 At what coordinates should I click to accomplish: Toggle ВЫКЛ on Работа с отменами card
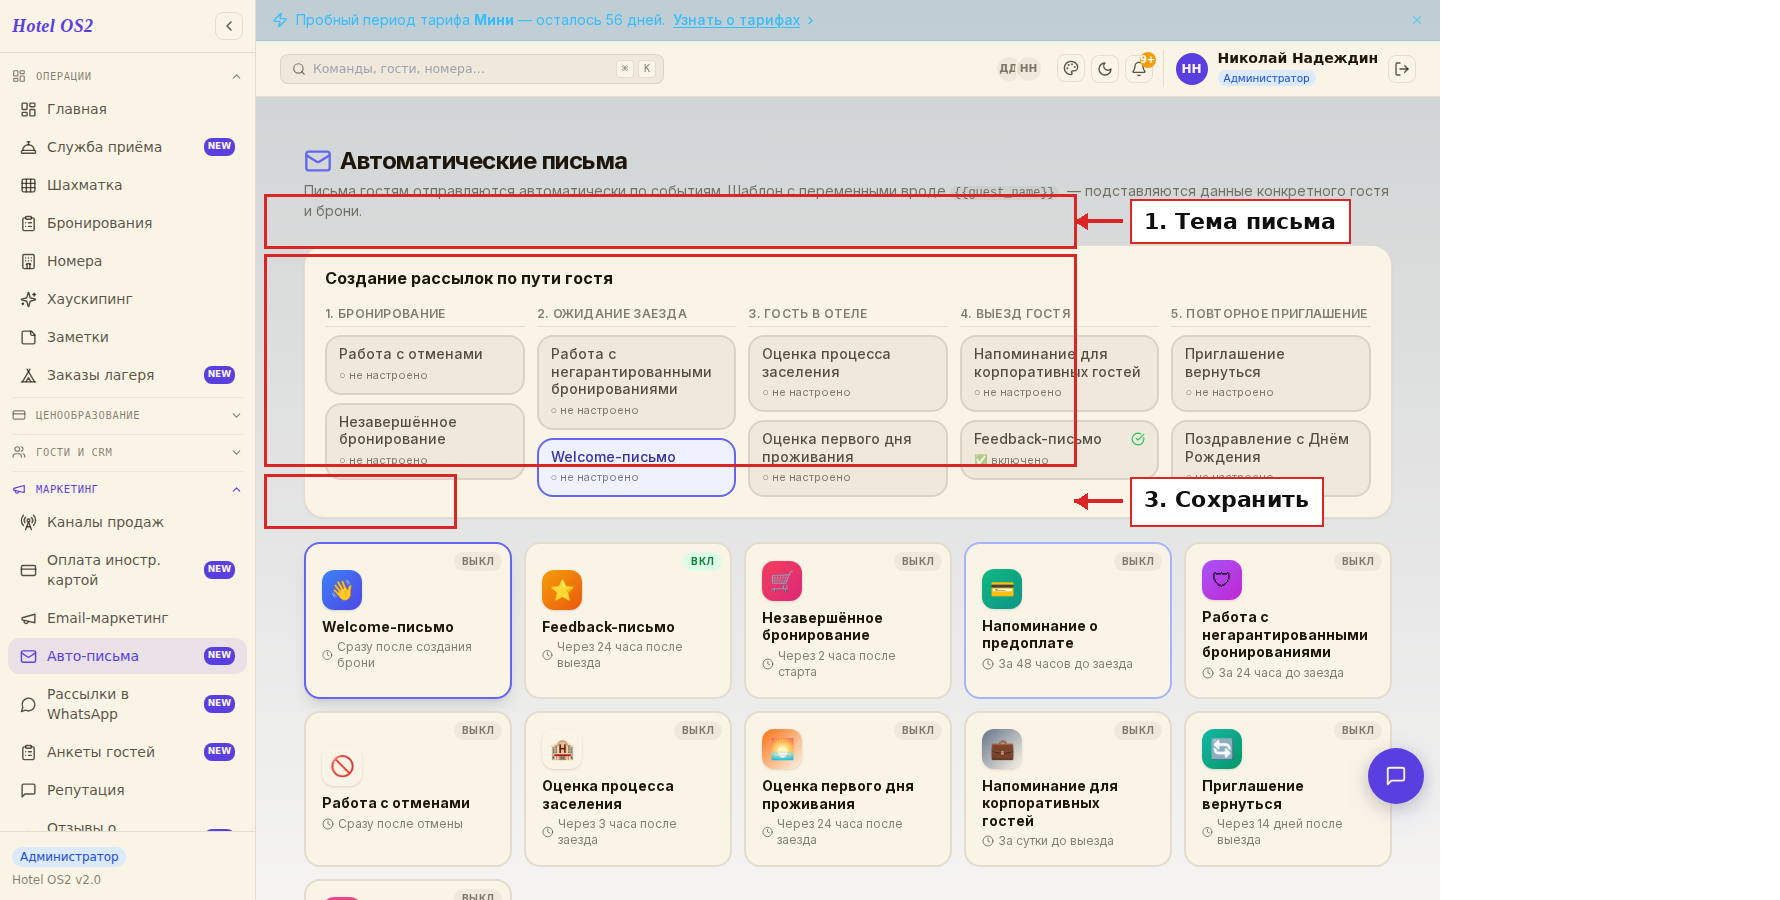click(478, 730)
